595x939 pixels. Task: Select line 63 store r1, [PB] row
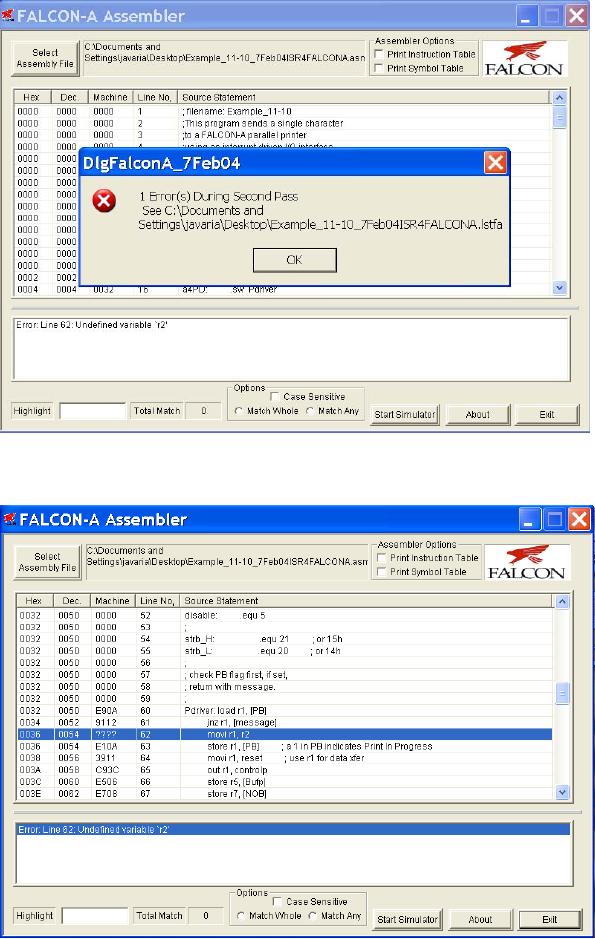click(x=284, y=746)
